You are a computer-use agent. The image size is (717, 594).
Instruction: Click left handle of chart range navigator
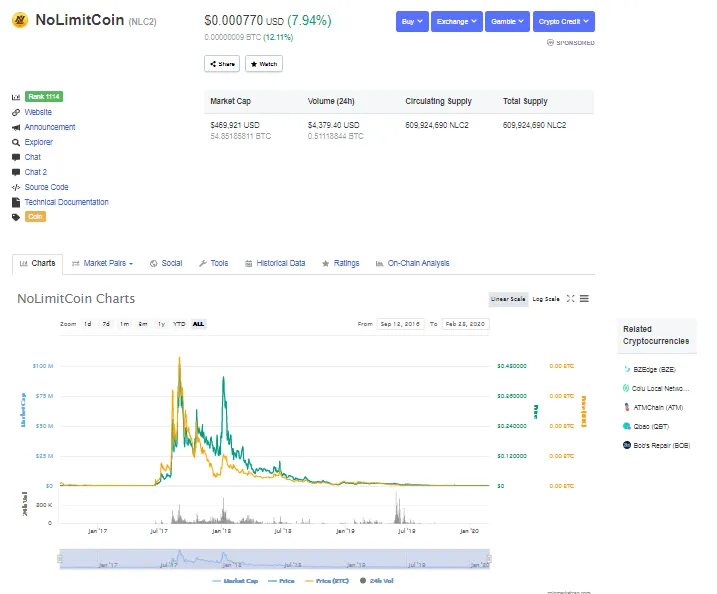(x=60, y=559)
